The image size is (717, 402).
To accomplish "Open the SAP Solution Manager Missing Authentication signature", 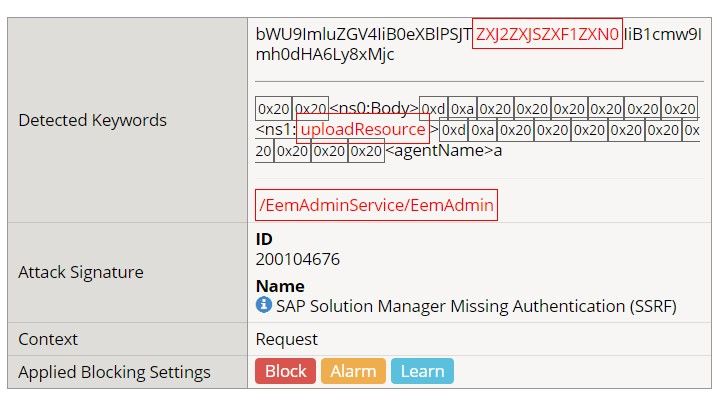I will tap(476, 306).
